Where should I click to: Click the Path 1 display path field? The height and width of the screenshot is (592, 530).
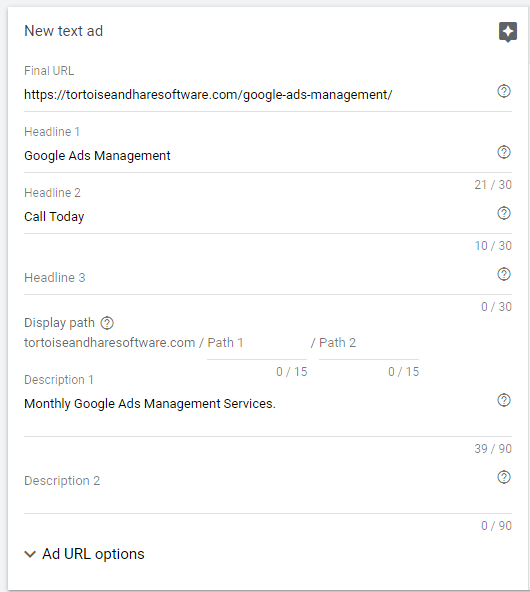[257, 343]
